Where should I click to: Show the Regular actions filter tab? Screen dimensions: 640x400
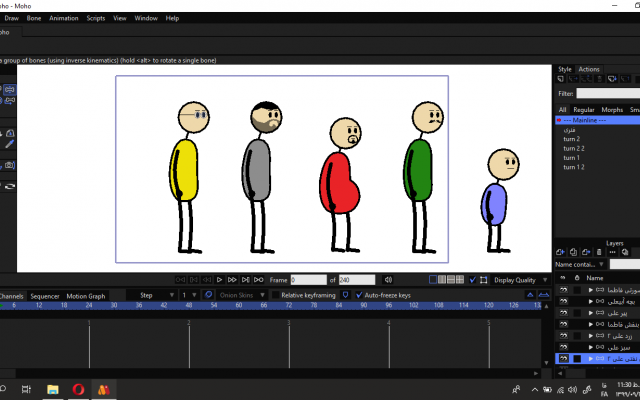click(584, 109)
